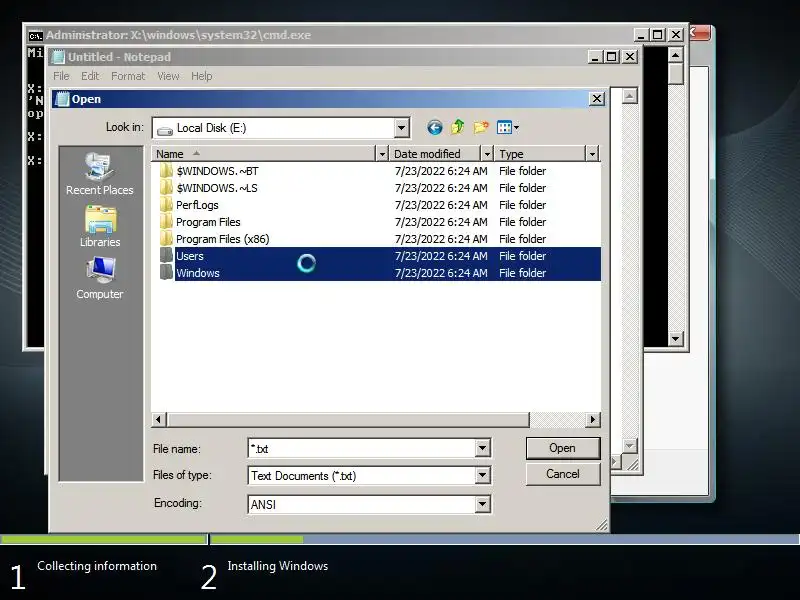Screen dimensions: 800x600
Task: Expand the Encoding dropdown
Action: pyautogui.click(x=482, y=504)
